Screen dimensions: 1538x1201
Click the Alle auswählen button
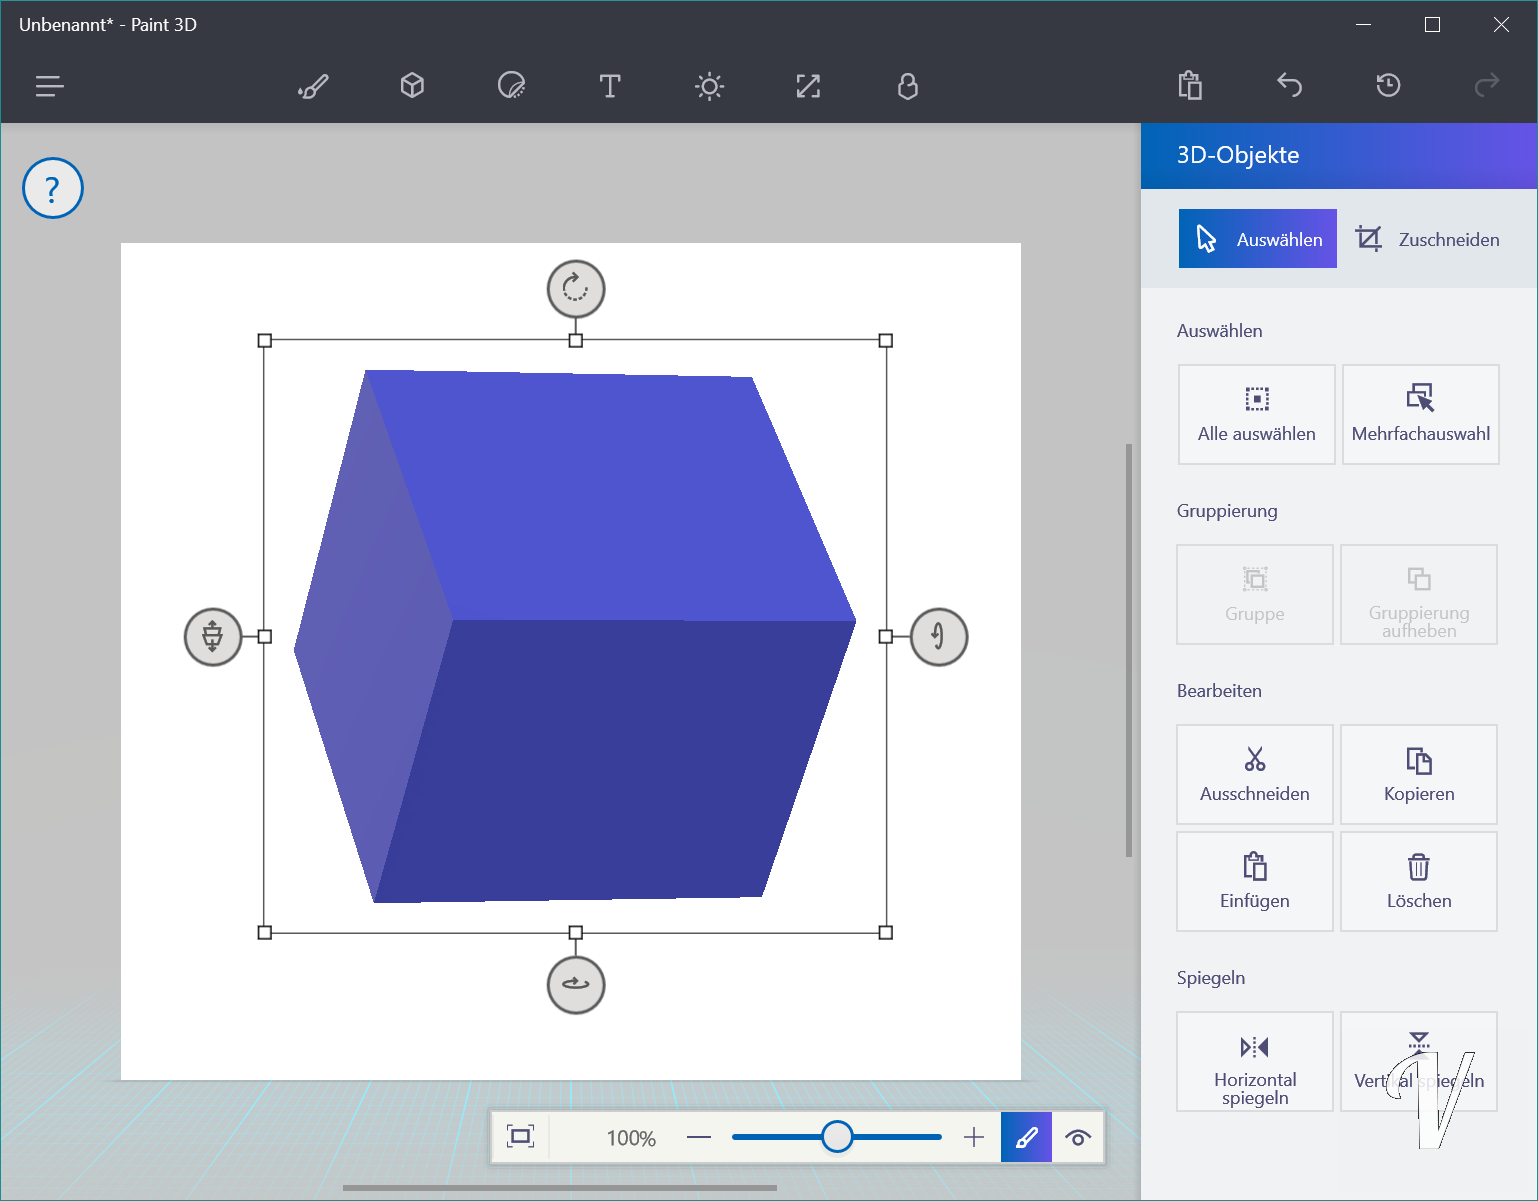(1256, 415)
